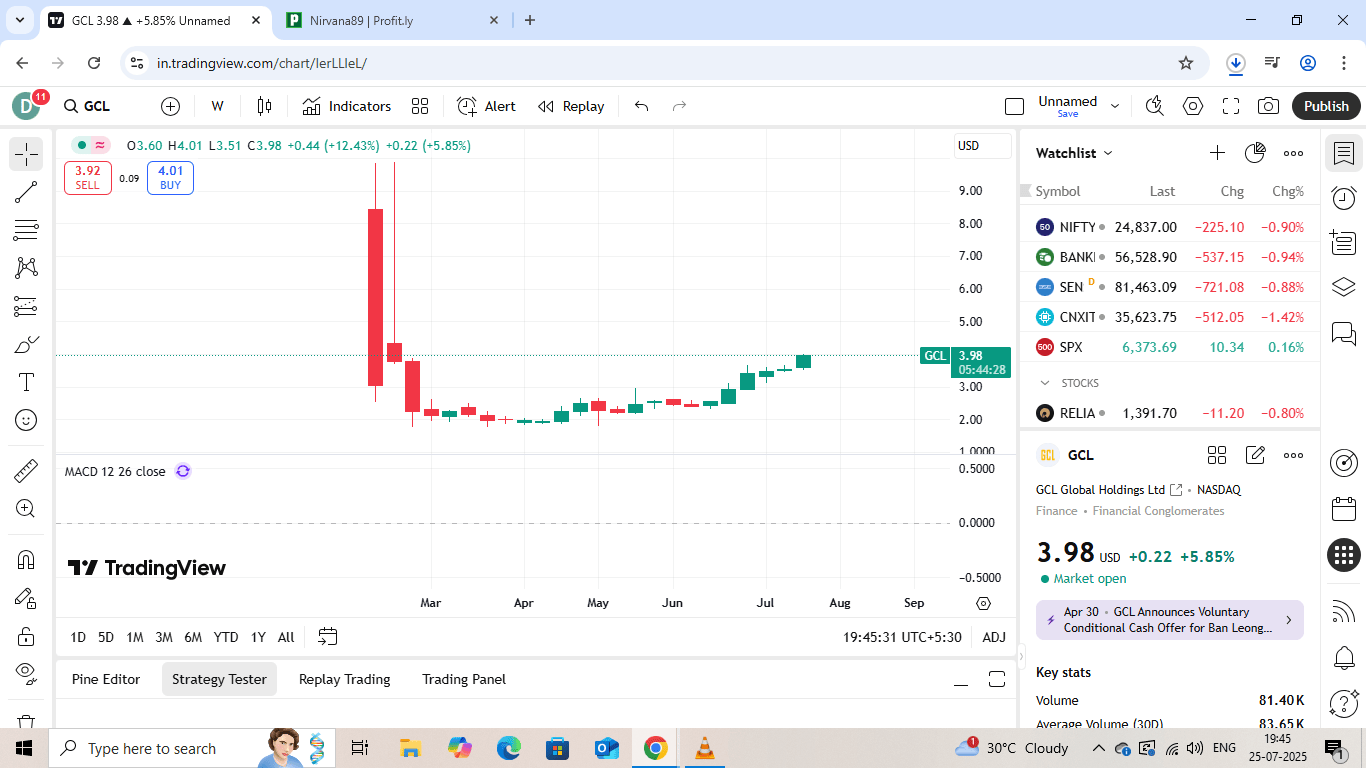Open watchlist more options menu
This screenshot has height=768, width=1366.
(1293, 153)
